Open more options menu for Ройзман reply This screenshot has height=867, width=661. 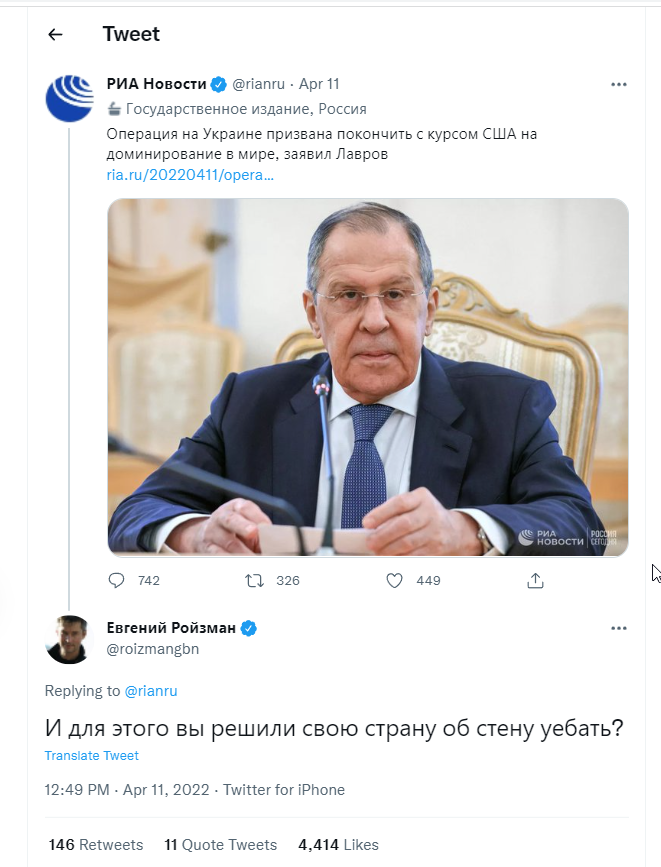click(618, 628)
